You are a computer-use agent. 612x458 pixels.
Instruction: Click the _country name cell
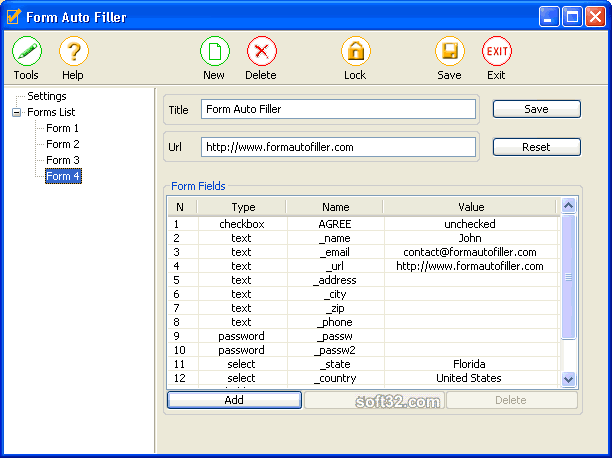335,378
